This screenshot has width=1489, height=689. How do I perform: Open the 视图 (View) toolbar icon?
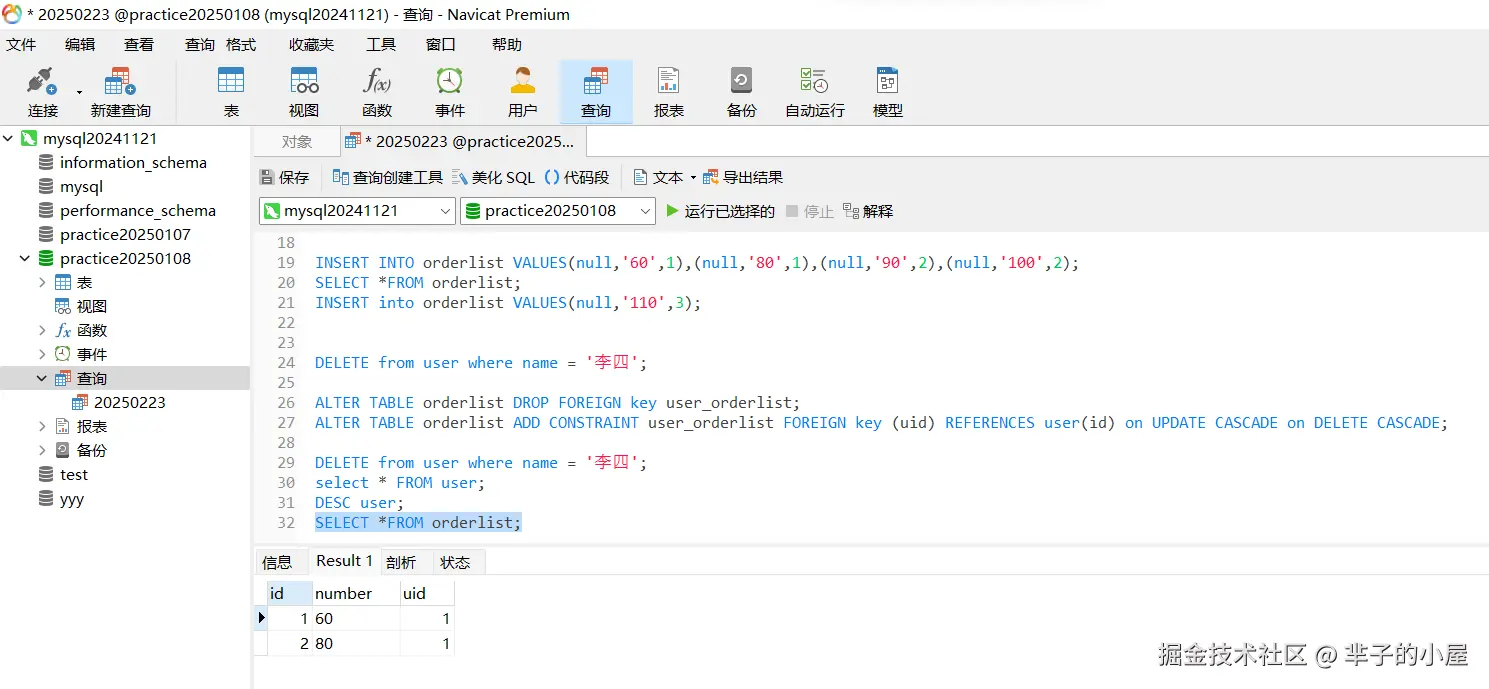pos(304,92)
